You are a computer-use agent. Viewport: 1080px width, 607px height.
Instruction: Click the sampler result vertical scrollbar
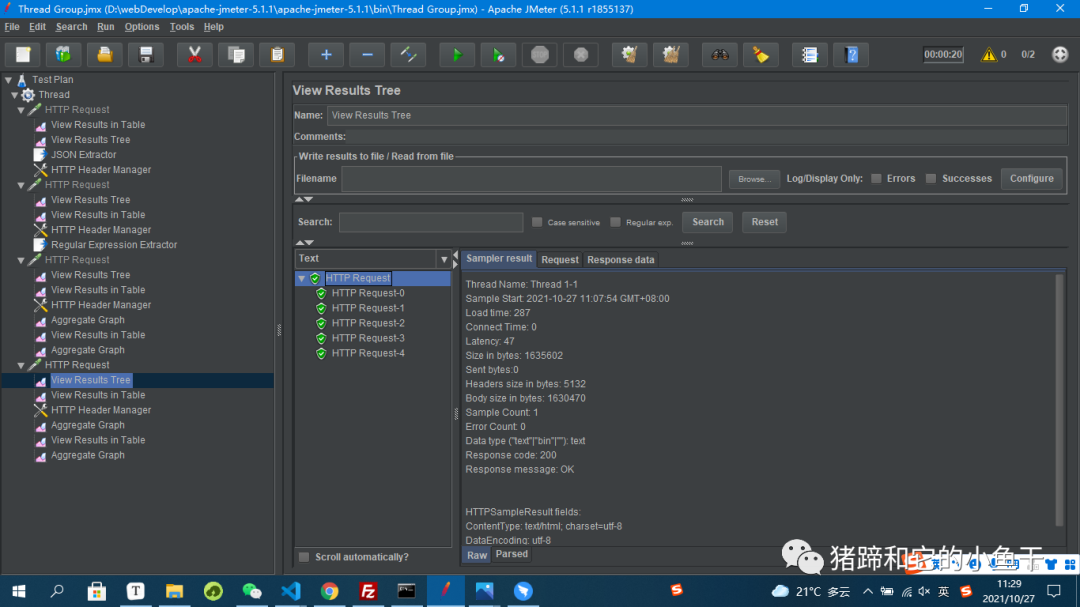point(1060,400)
